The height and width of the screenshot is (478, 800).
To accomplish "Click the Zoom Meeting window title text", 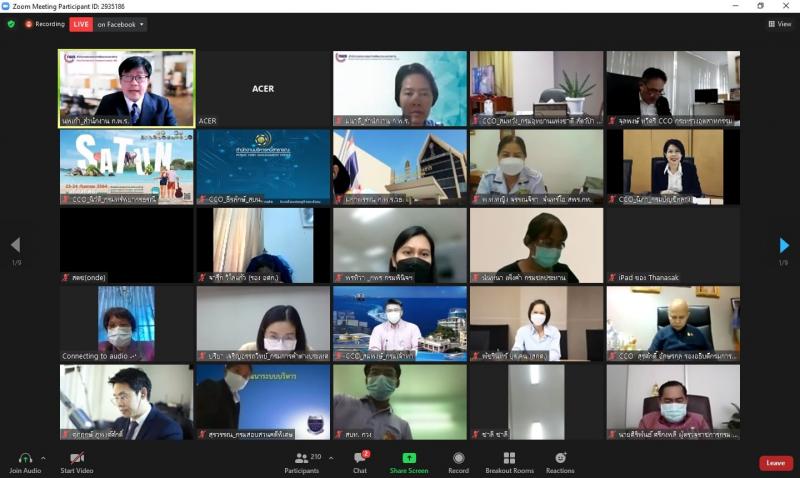I will point(68,6).
